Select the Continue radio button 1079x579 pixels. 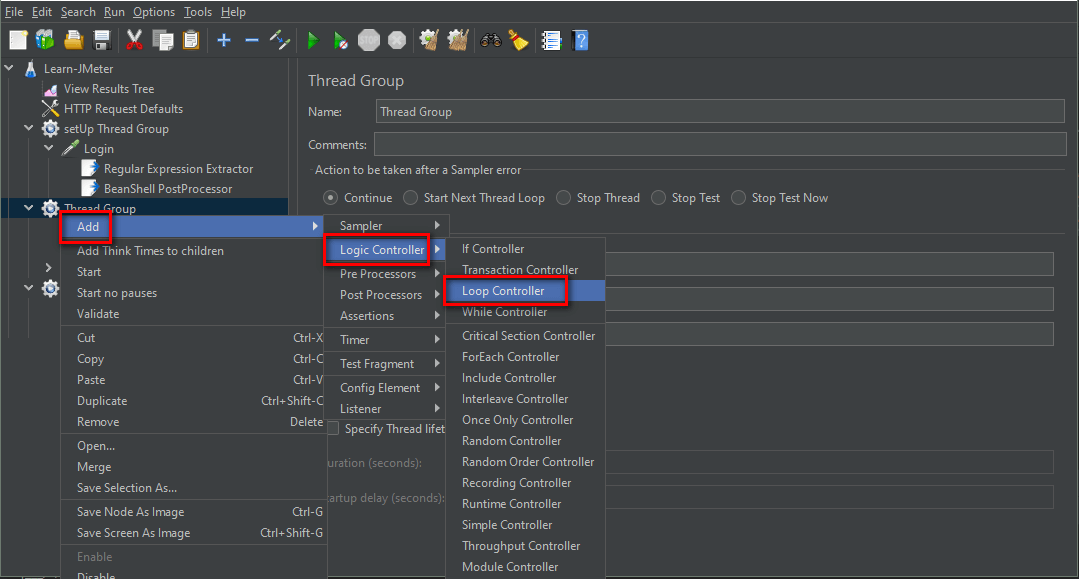(330, 198)
